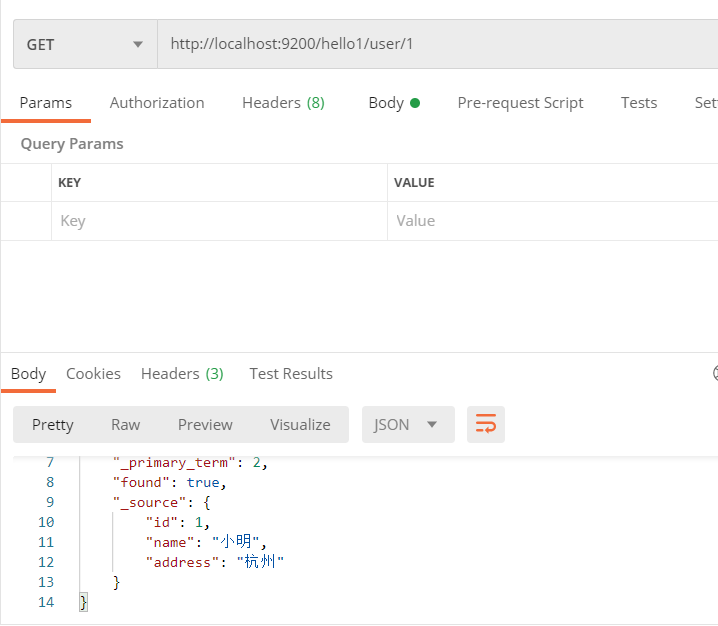Click the Query Params heading
Screen dimensions: 718x626
(x=72, y=144)
